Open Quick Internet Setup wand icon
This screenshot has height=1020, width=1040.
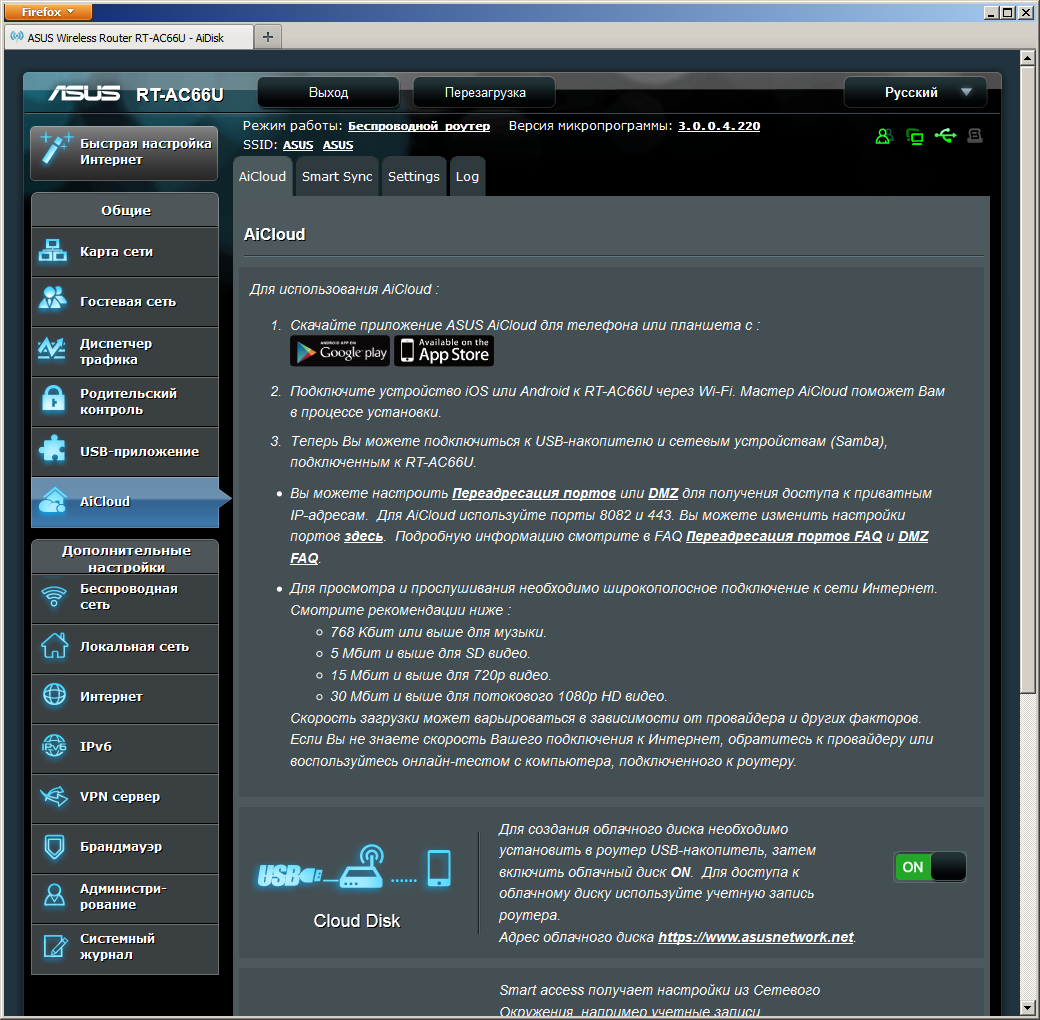54,149
